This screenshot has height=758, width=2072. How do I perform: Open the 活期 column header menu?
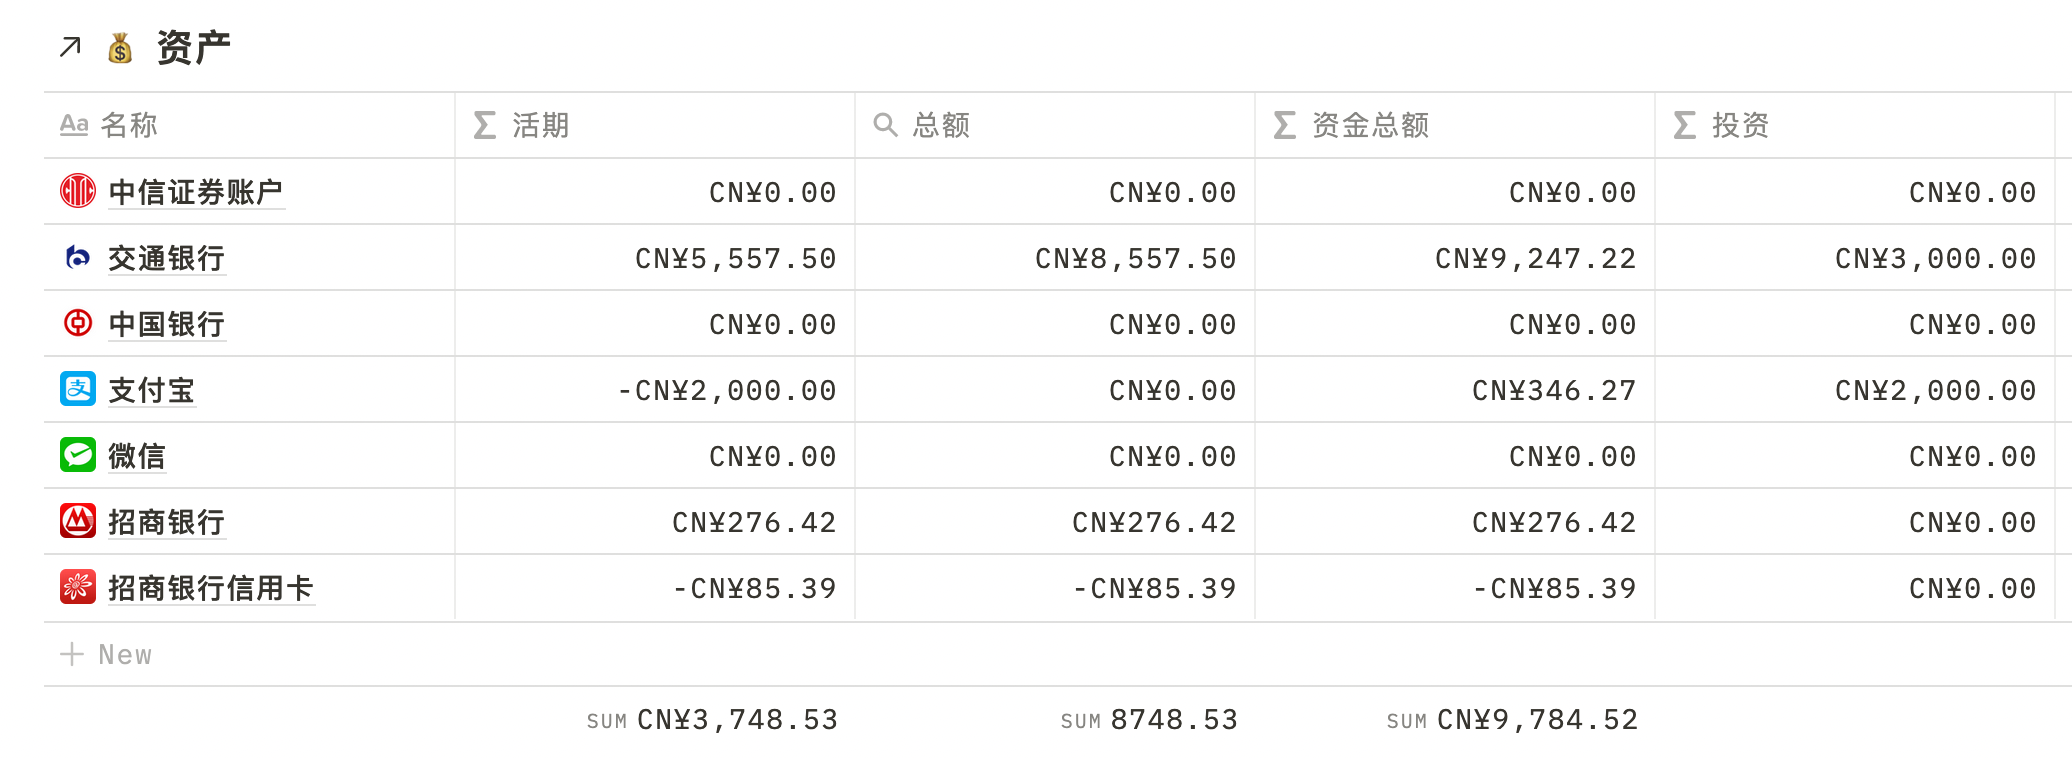[540, 125]
